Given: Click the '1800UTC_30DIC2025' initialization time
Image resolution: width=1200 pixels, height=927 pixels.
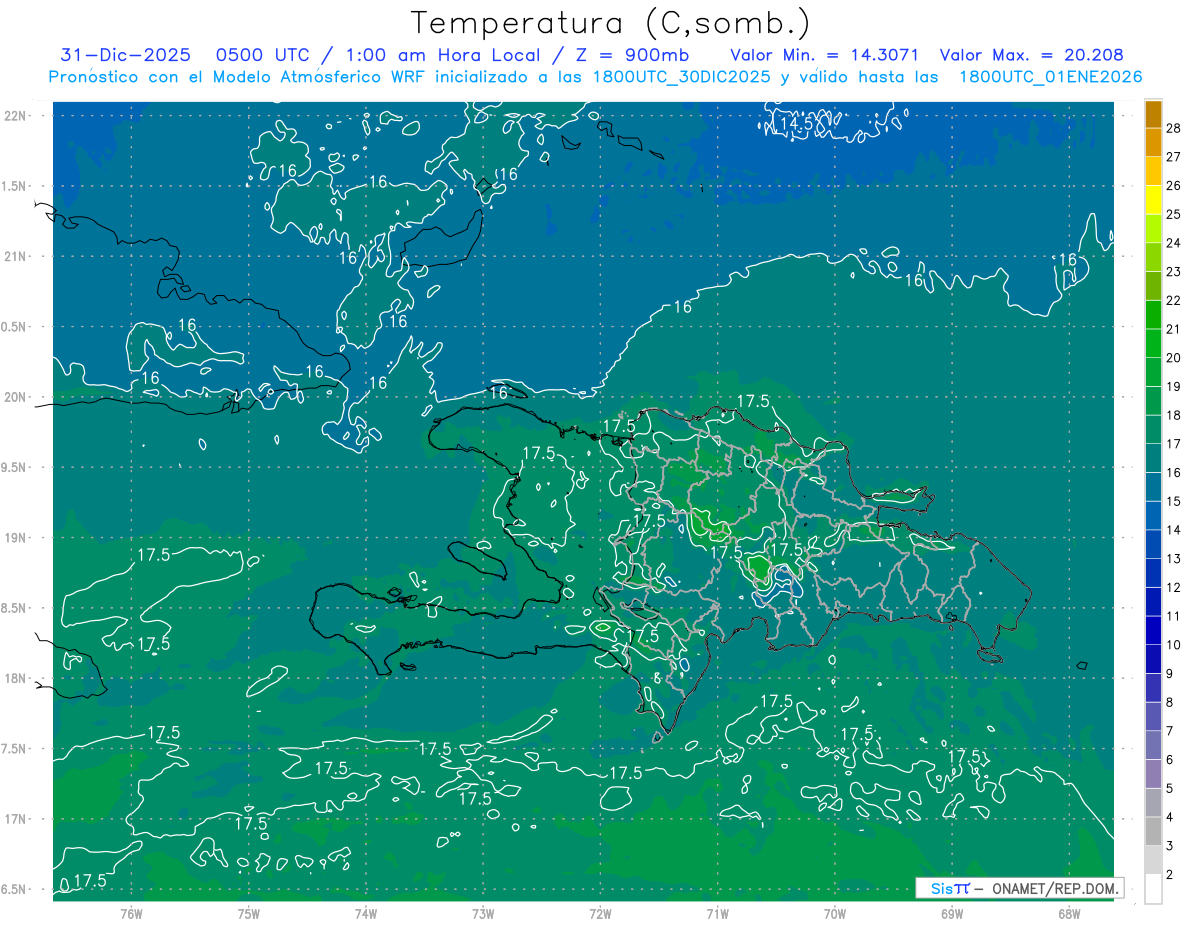Looking at the screenshot, I should pyautogui.click(x=679, y=77).
